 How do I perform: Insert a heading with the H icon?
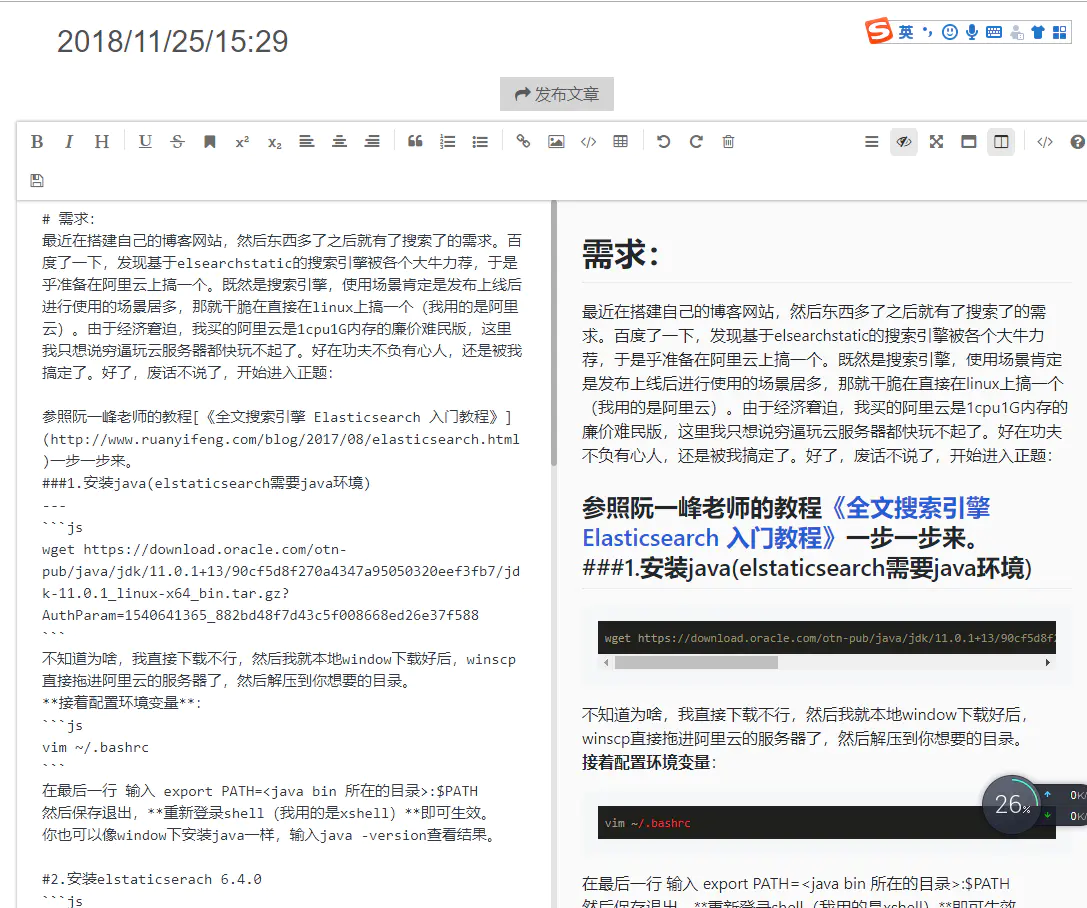[102, 142]
